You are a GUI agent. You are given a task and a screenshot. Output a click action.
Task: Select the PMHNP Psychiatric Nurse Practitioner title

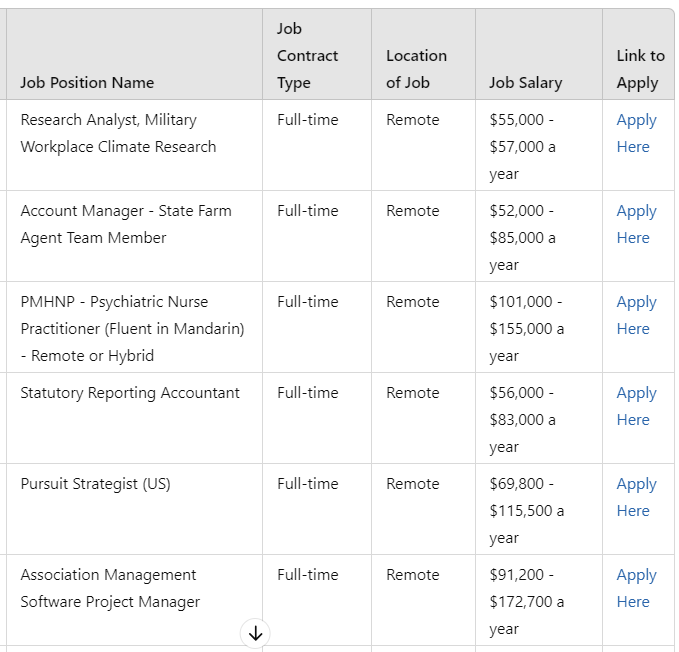[x=132, y=328]
